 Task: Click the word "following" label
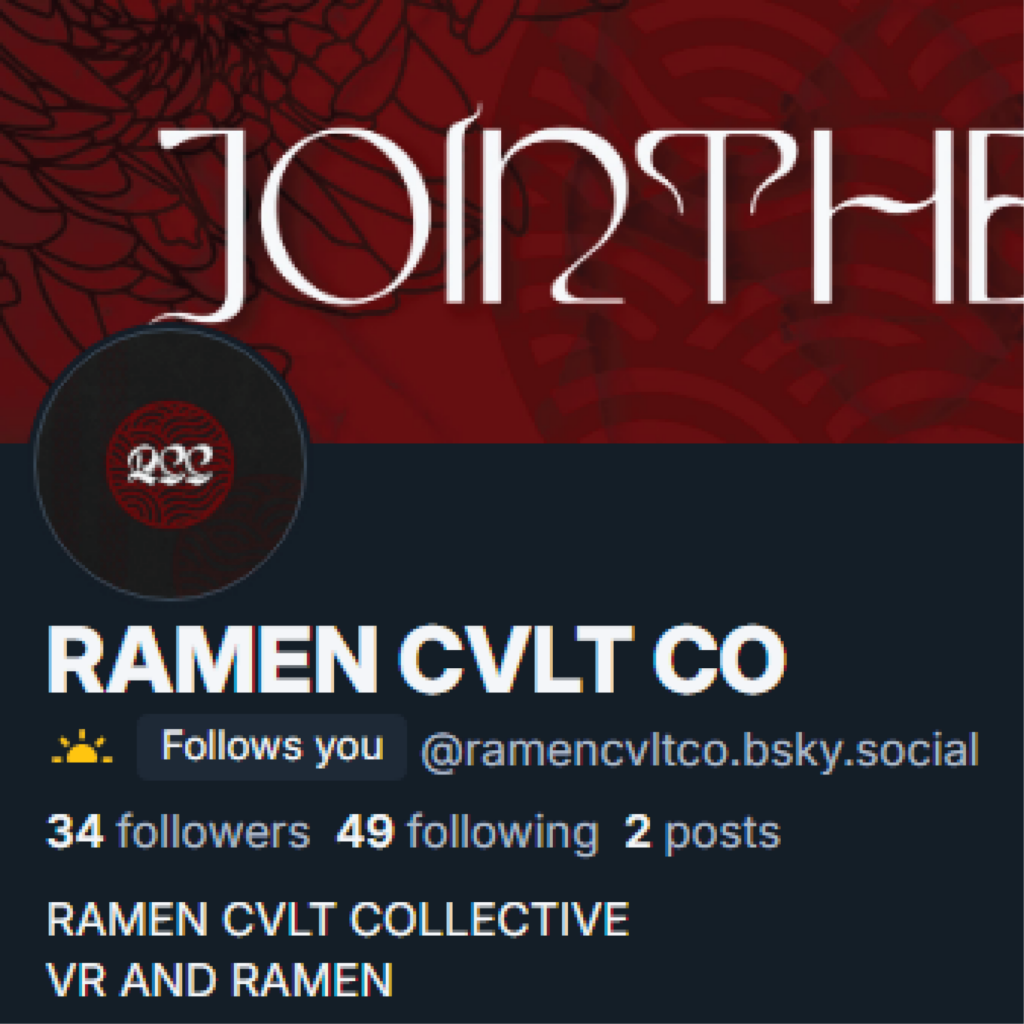click(503, 833)
